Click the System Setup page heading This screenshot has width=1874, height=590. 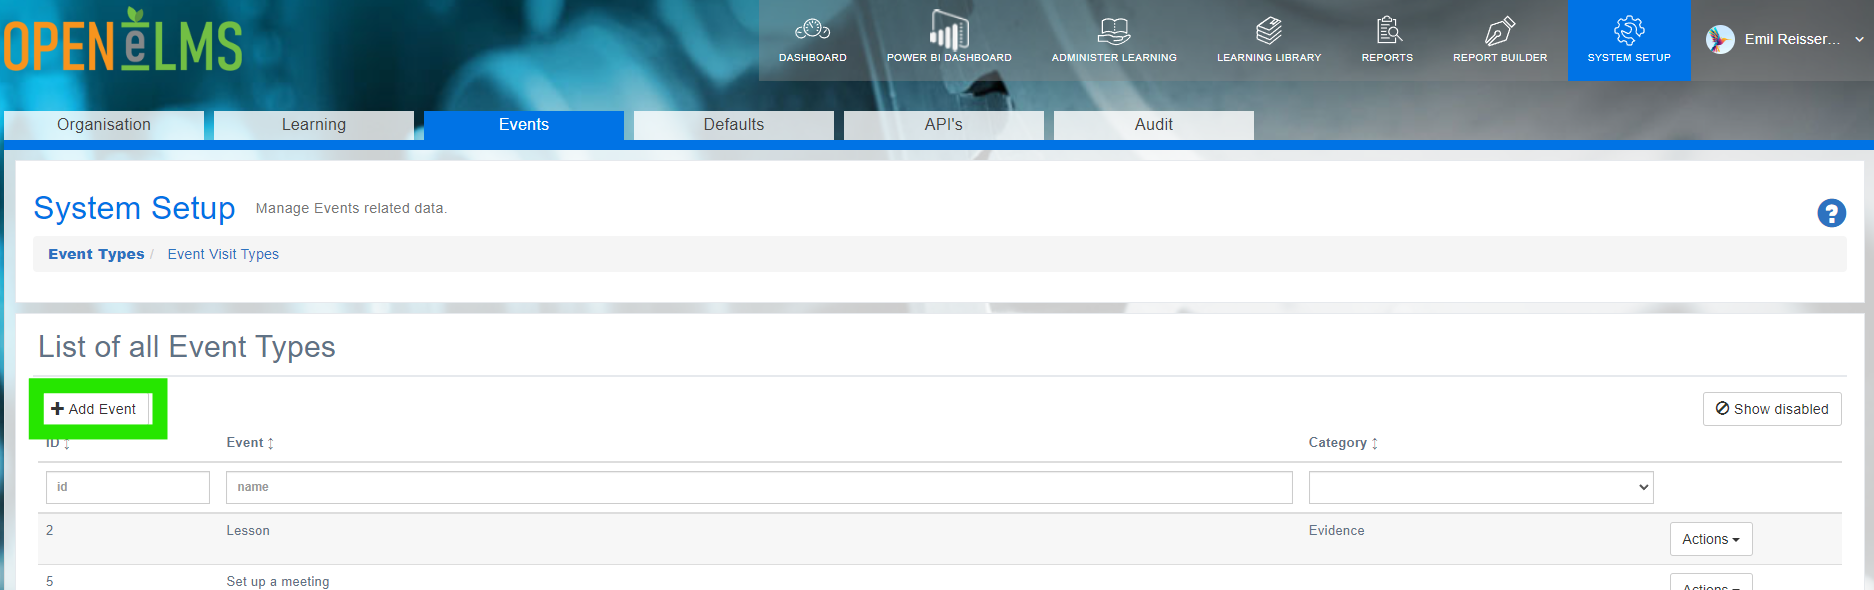click(x=135, y=208)
